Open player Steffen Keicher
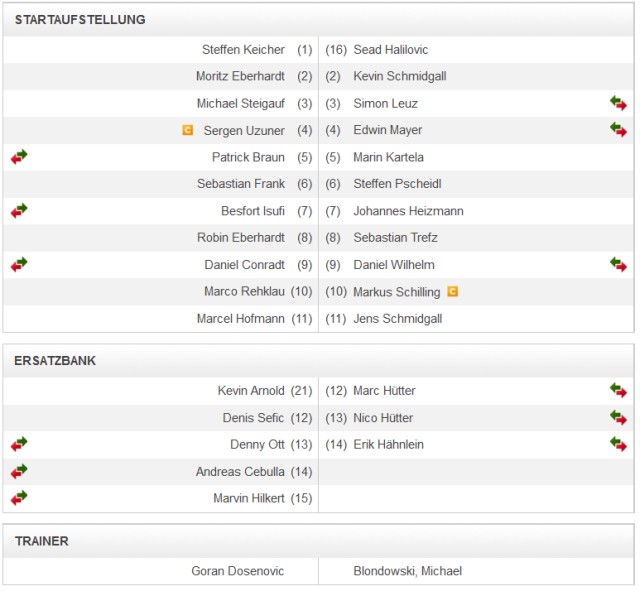Viewport: 640px width, 591px height. [243, 50]
